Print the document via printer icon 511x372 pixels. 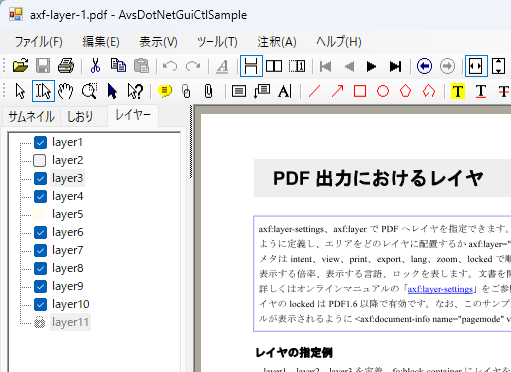coord(66,66)
